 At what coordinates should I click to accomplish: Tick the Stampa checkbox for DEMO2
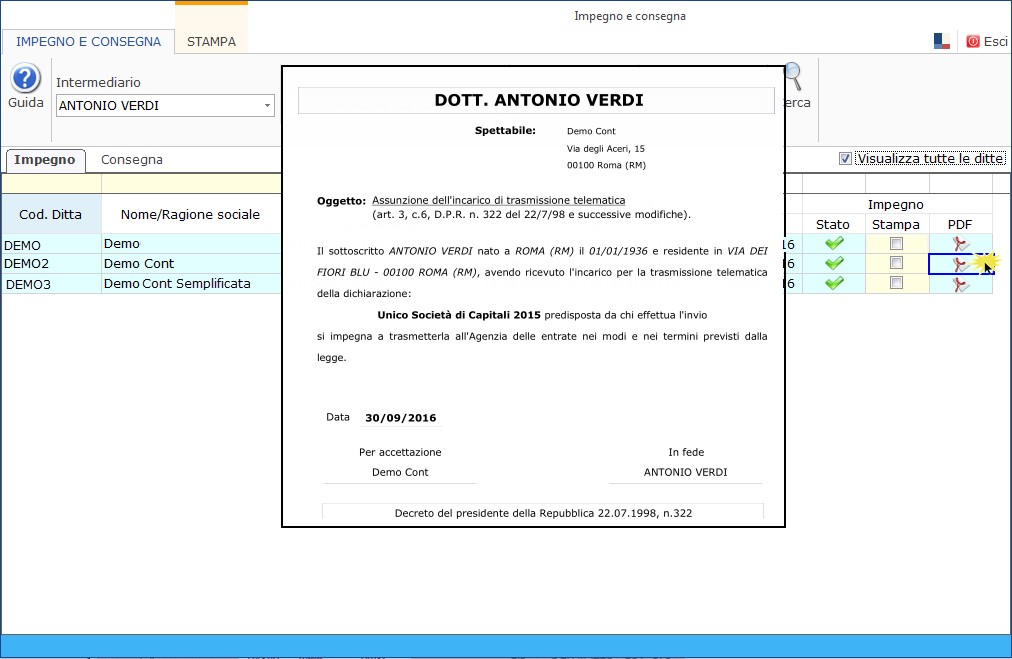(896, 263)
